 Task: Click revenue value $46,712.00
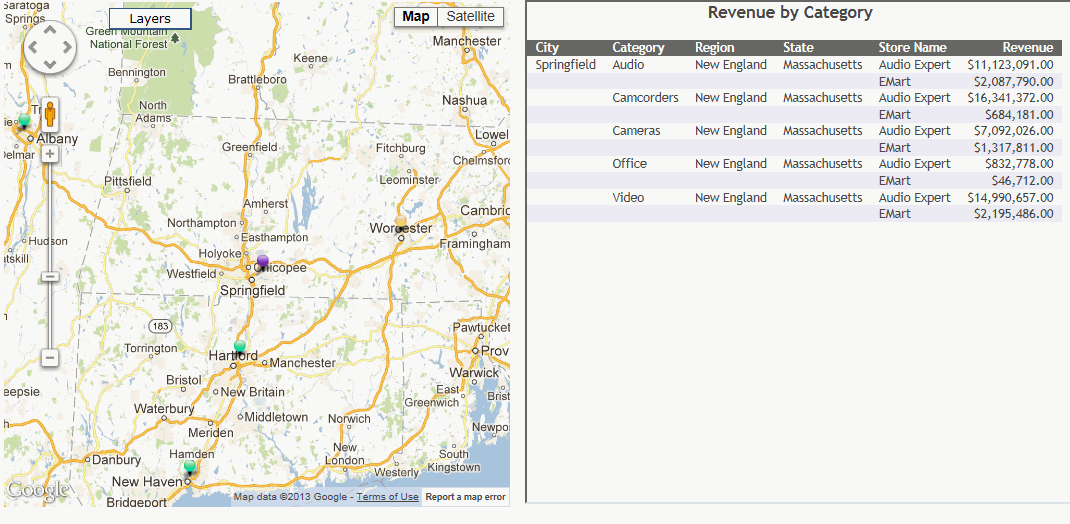click(x=1022, y=181)
